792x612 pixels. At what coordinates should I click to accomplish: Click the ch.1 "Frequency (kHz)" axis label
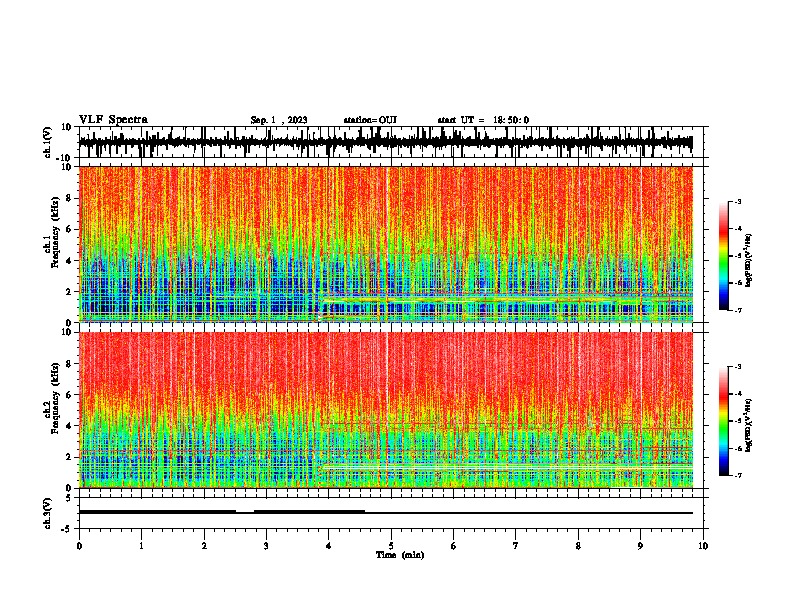56,232
